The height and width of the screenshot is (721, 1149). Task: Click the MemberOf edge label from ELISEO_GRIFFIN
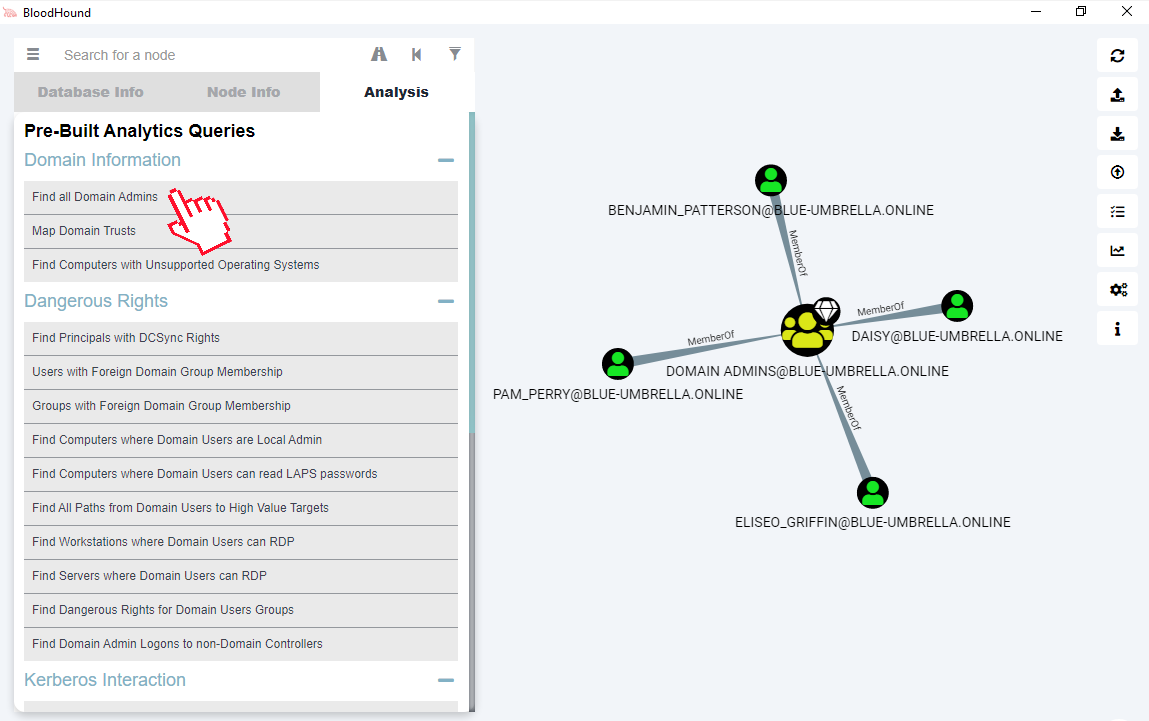849,408
